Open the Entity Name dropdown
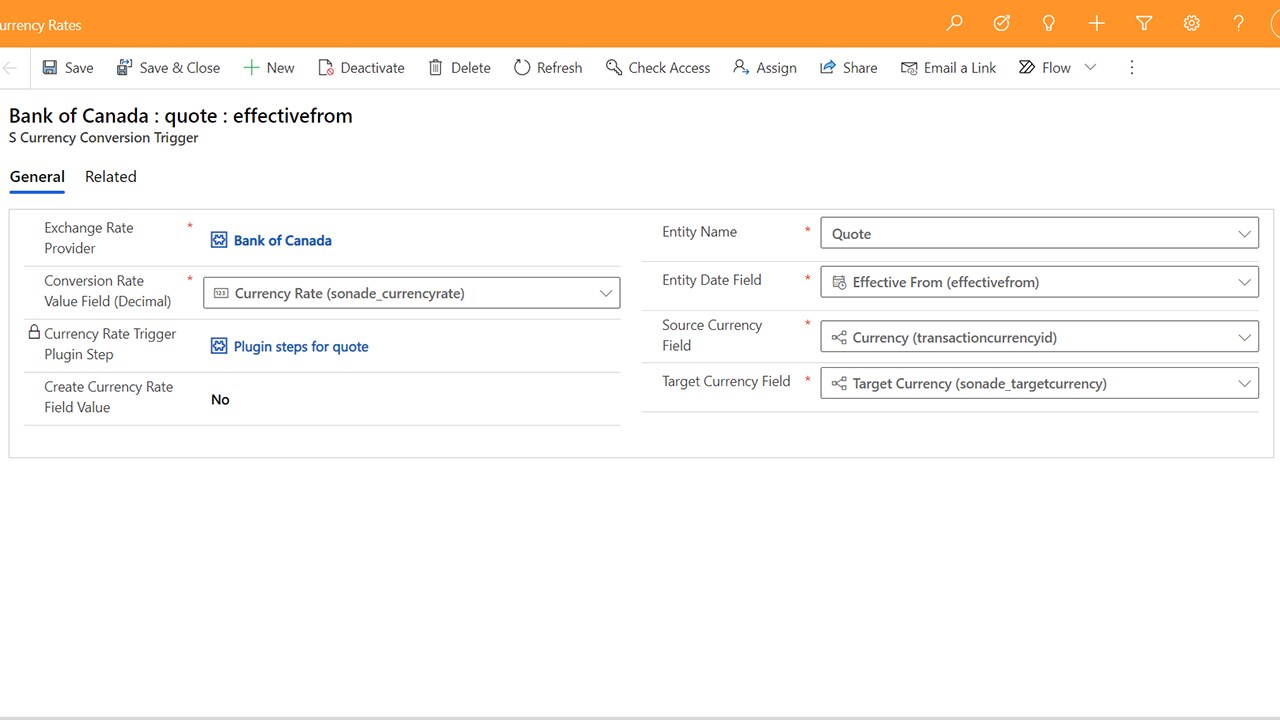1280x720 pixels. click(x=1039, y=233)
